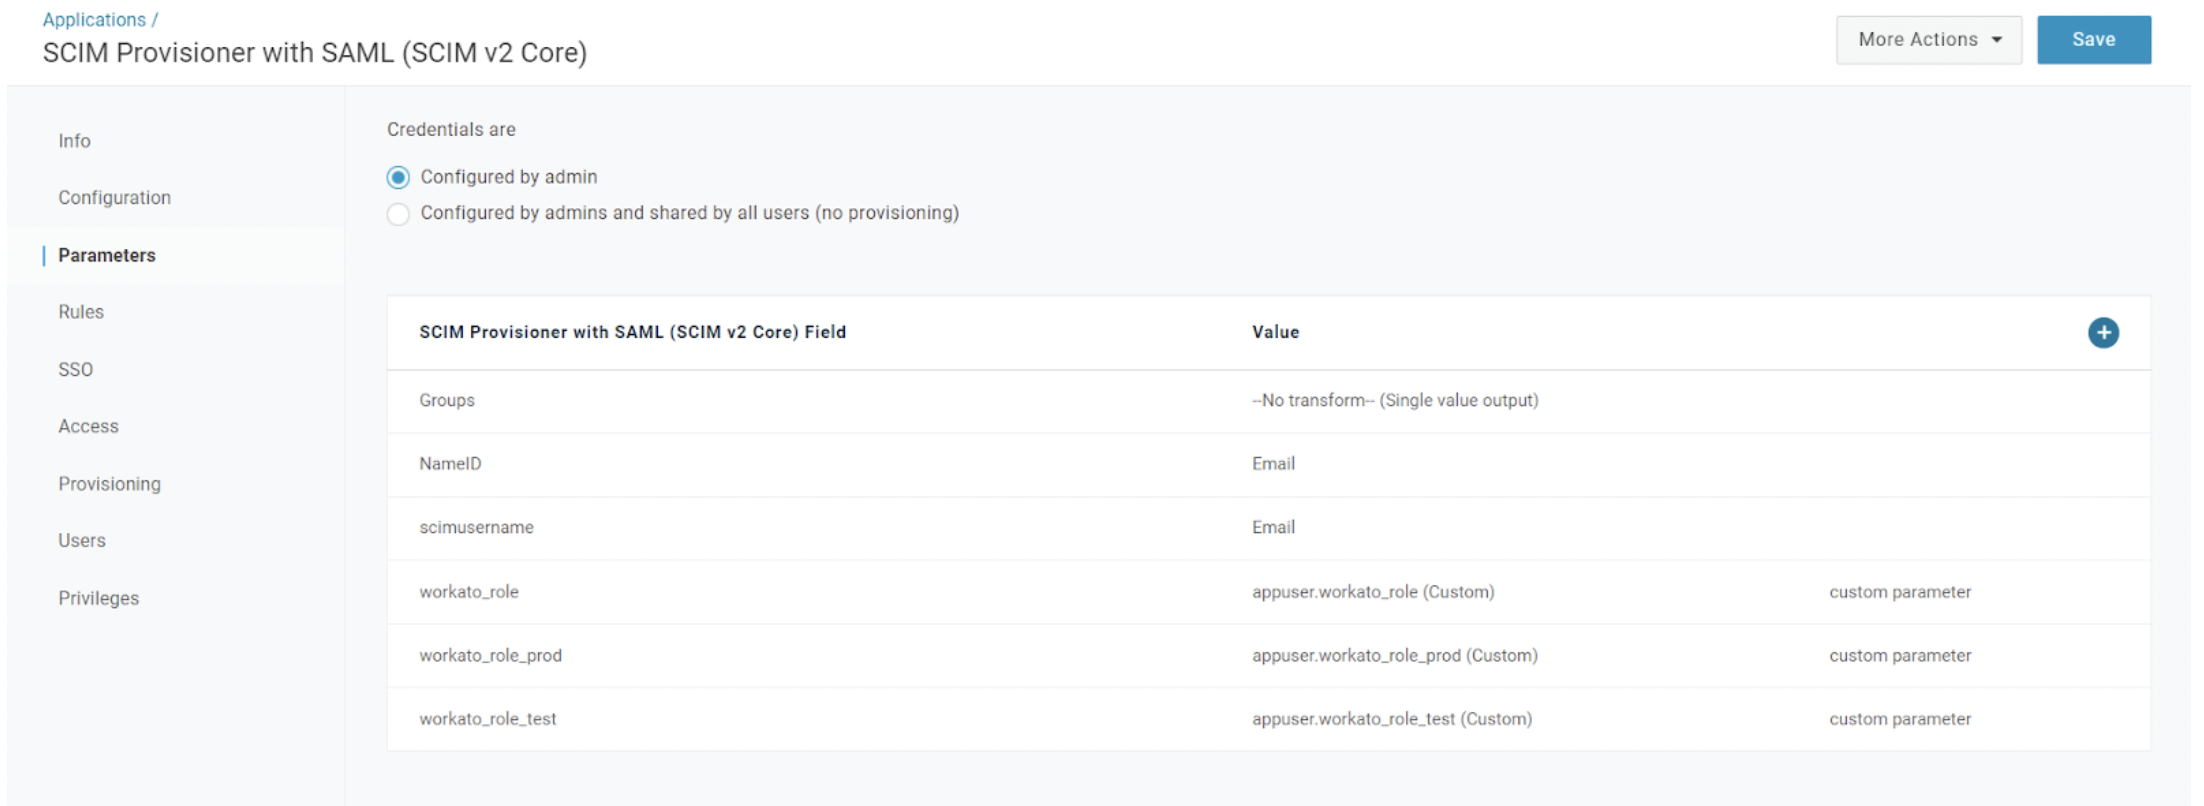
Task: Open the workato_role_test parameter row
Action: 487,719
